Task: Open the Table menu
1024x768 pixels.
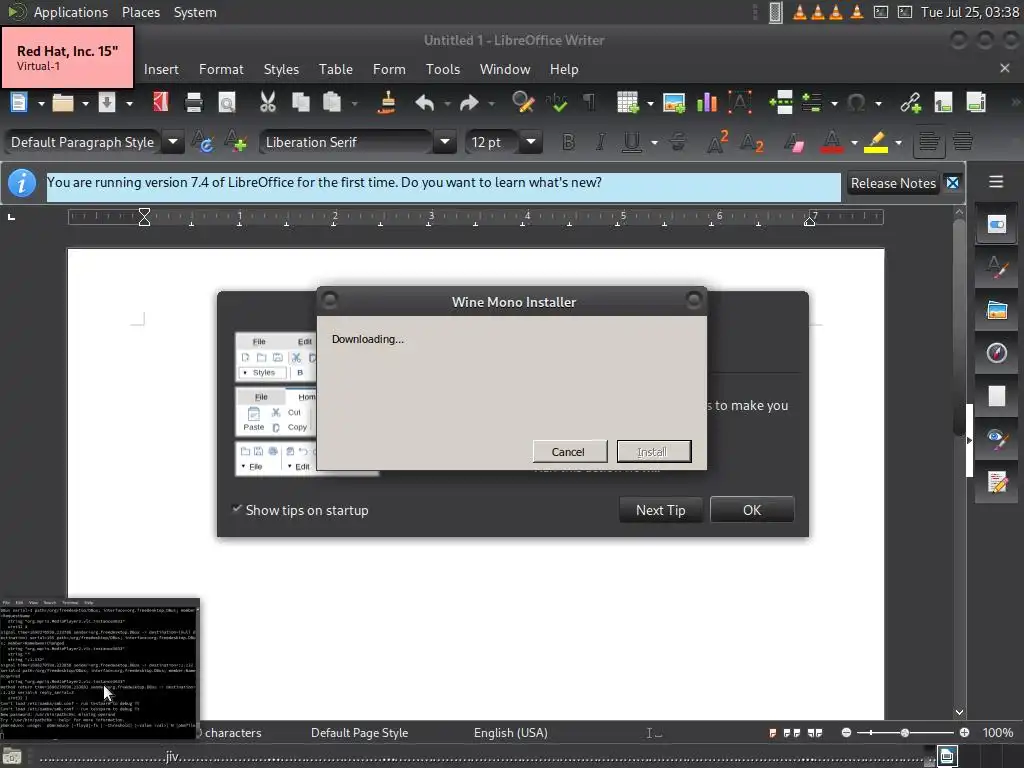Action: 336,69
